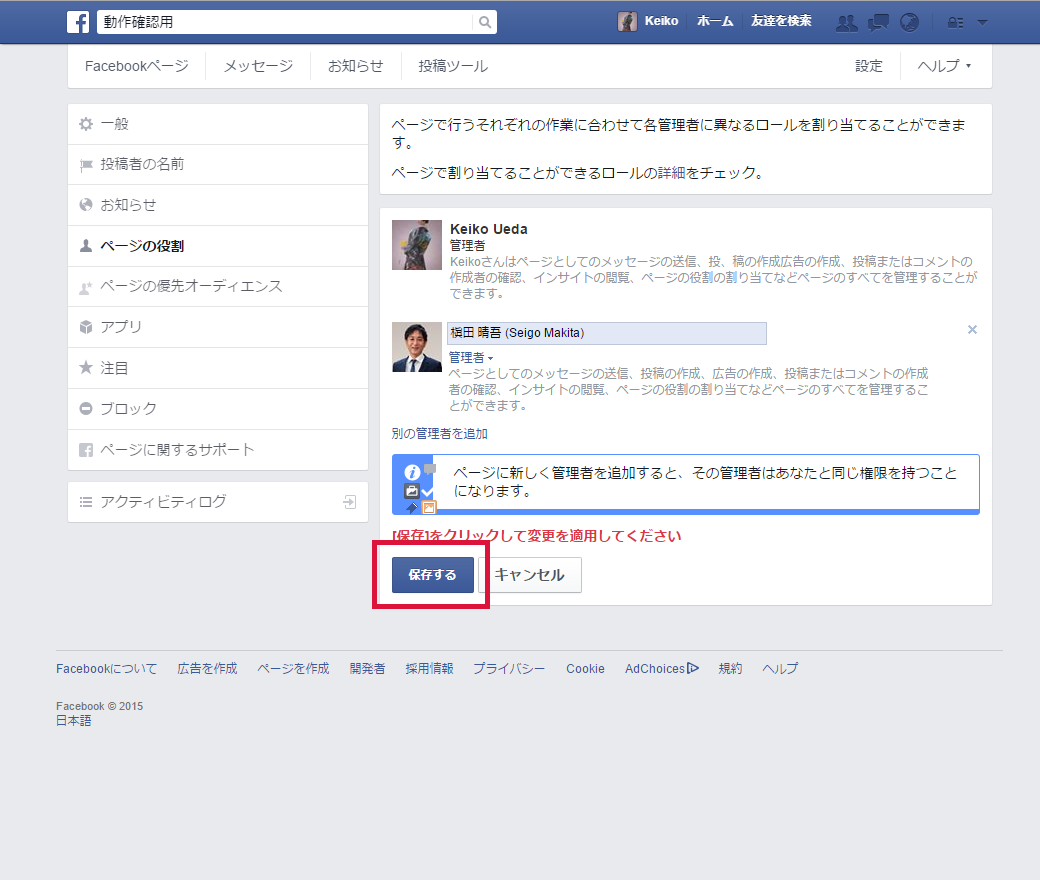The image size is (1040, 880).
Task: Open 友達を検索 link
Action: pyautogui.click(x=781, y=21)
